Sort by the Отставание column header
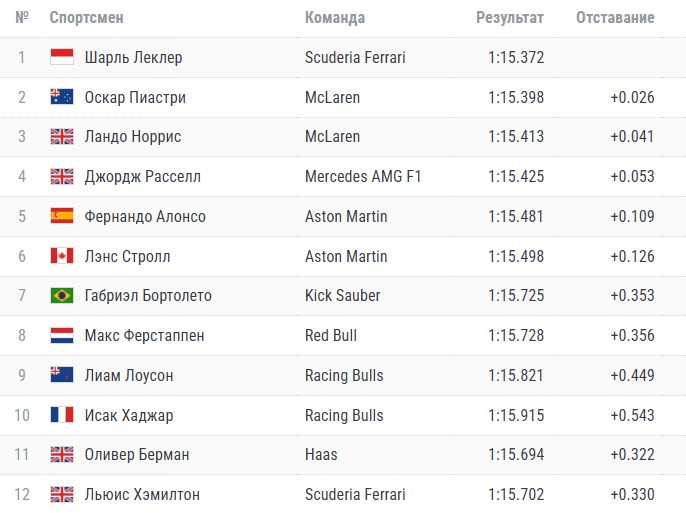Screen dimensions: 686x513 point(615,17)
